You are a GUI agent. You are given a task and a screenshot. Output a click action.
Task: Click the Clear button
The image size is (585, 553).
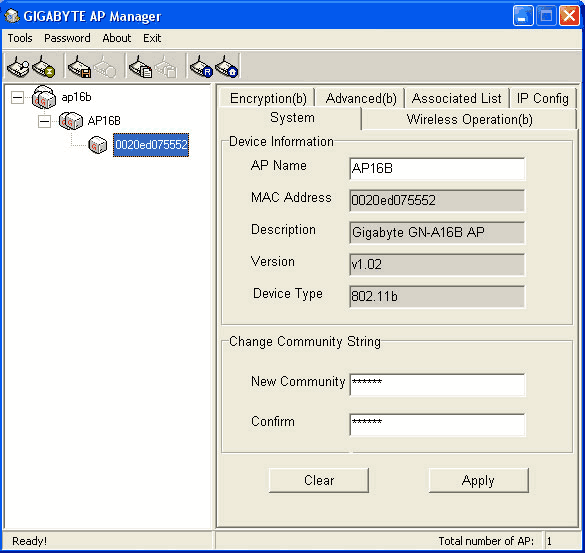click(319, 480)
